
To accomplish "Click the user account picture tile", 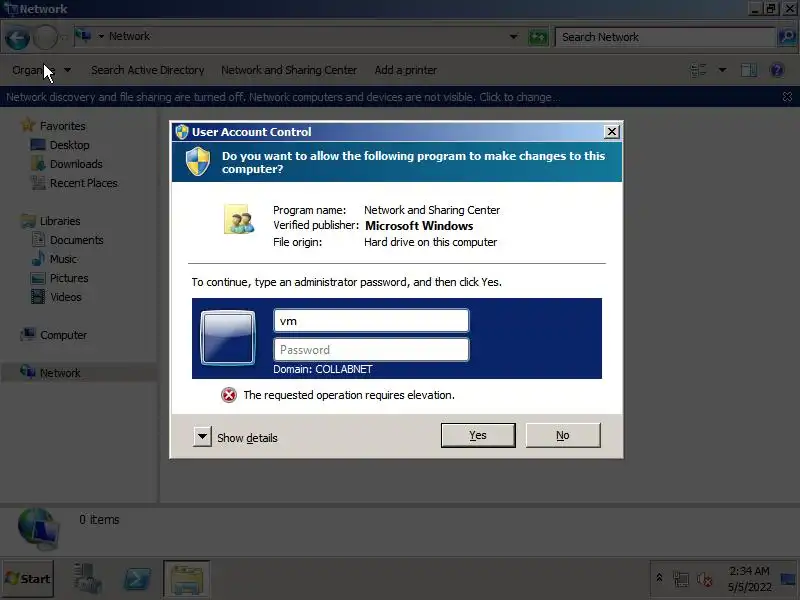I will click(228, 338).
